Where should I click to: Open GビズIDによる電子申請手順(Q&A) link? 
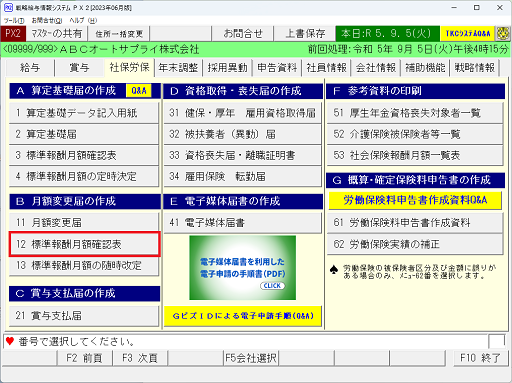click(x=243, y=316)
